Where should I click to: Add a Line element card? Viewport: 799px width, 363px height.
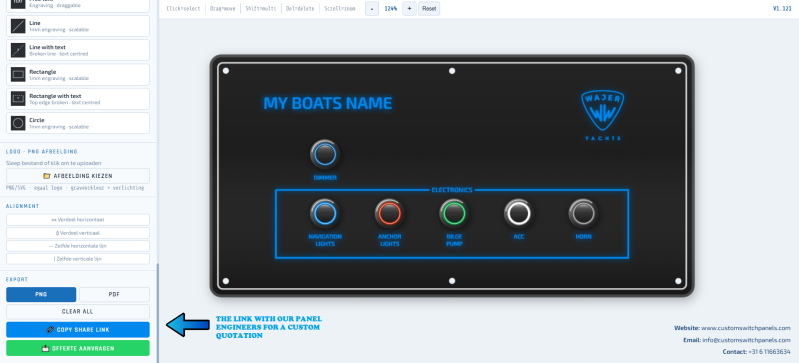click(x=78, y=26)
